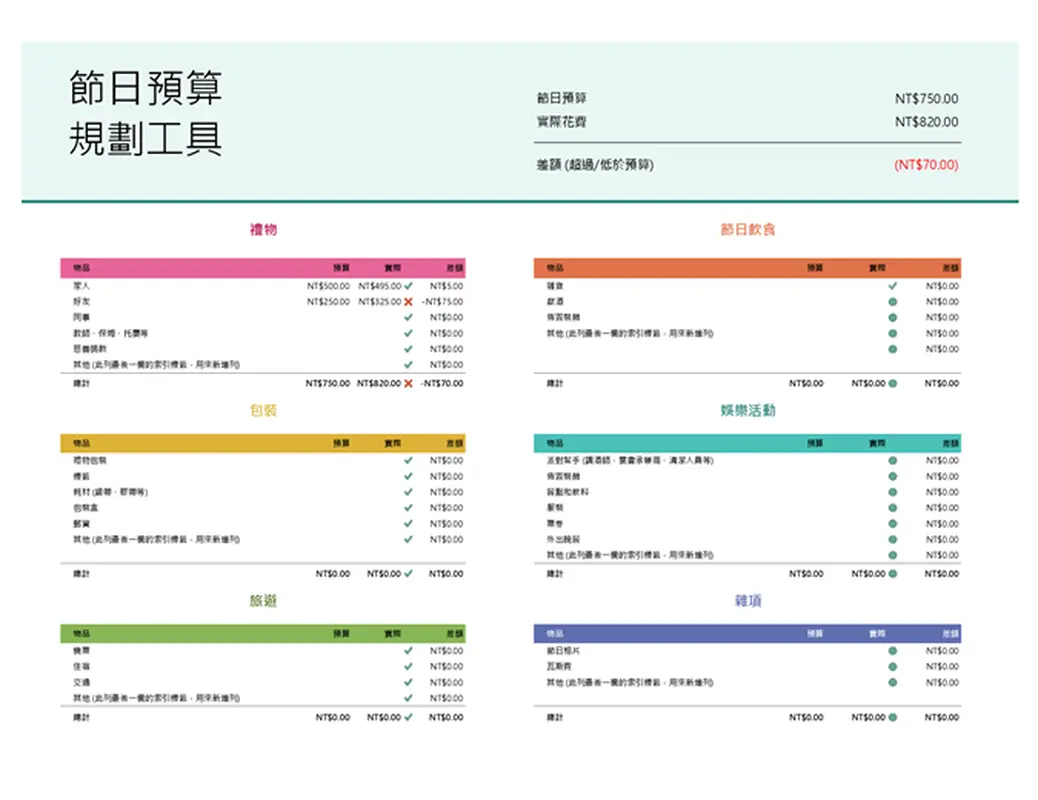The width and height of the screenshot is (1038, 800).
Task: Select the 雜項 section heading
Action: pyautogui.click(x=747, y=601)
